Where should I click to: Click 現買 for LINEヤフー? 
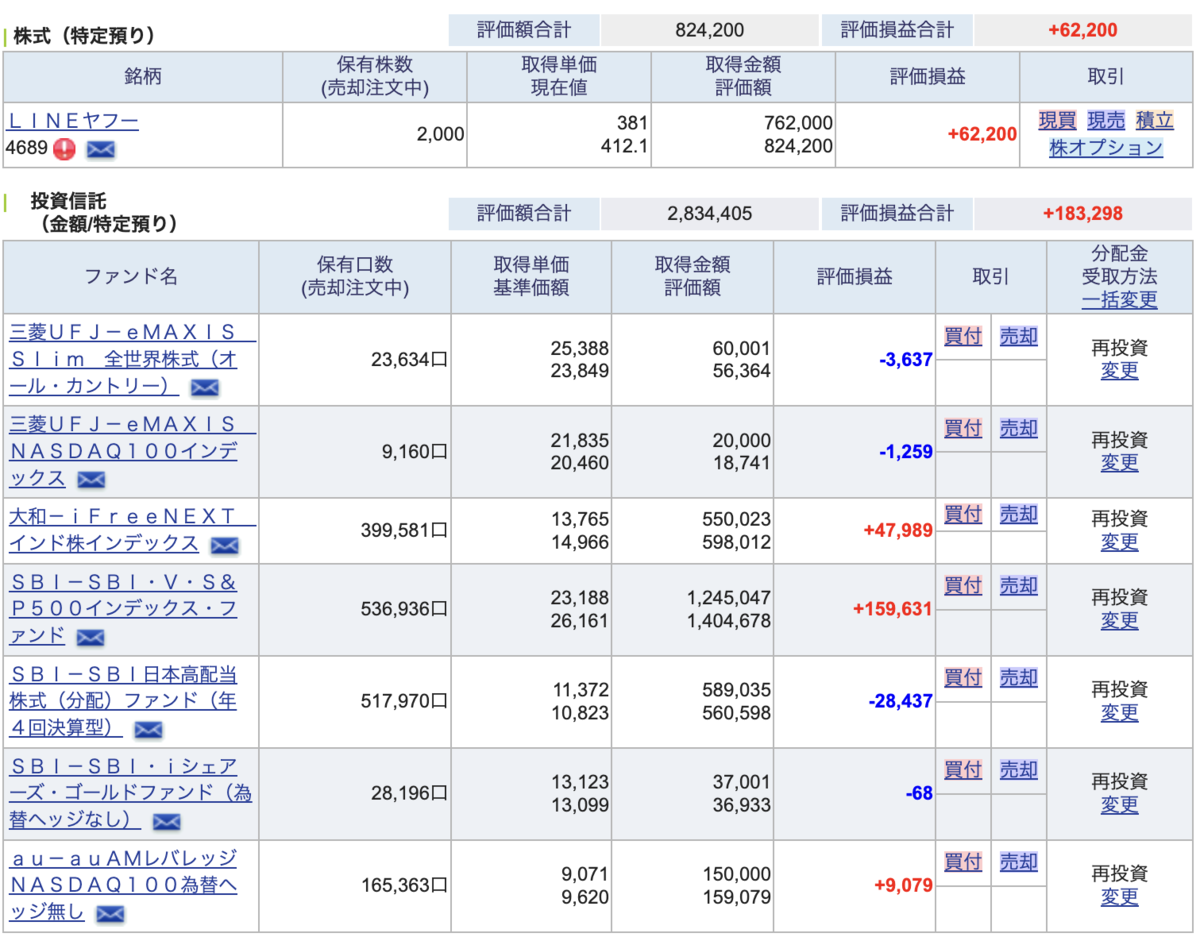pyautogui.click(x=1057, y=121)
